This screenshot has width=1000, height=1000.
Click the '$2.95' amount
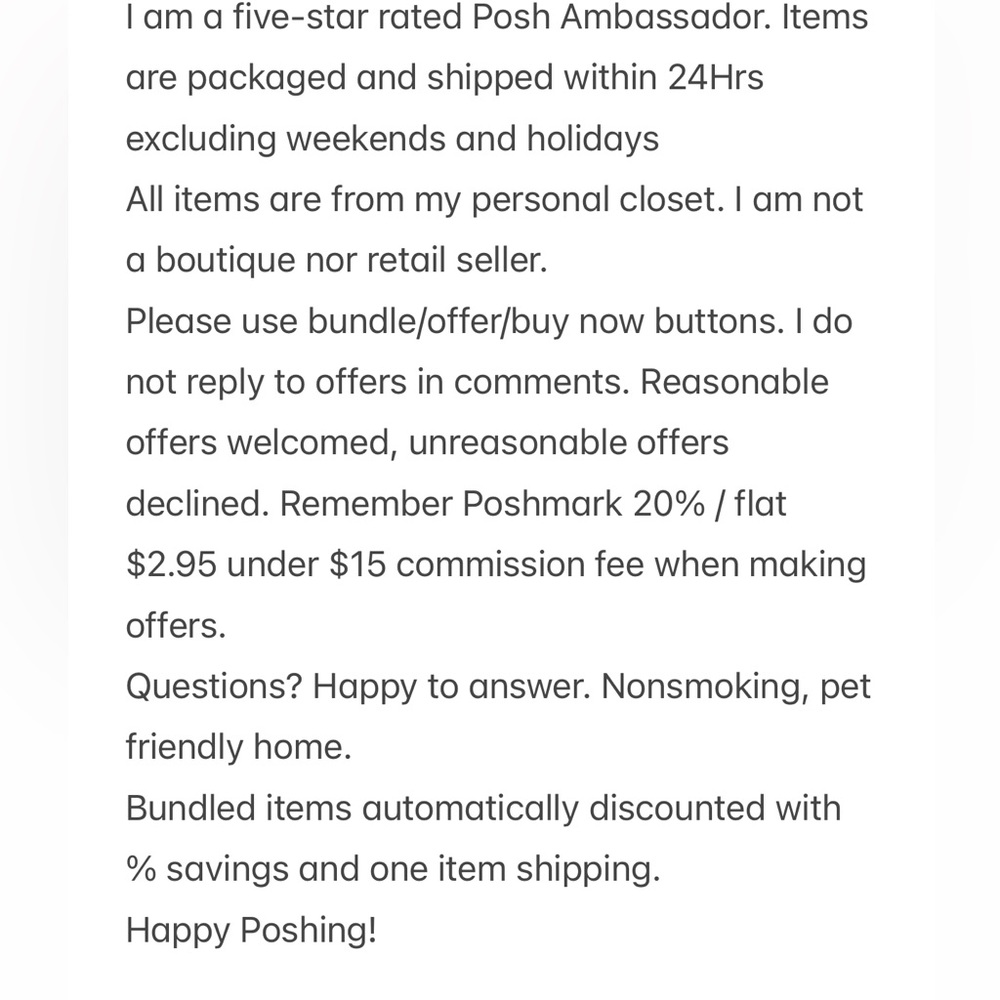click(171, 564)
